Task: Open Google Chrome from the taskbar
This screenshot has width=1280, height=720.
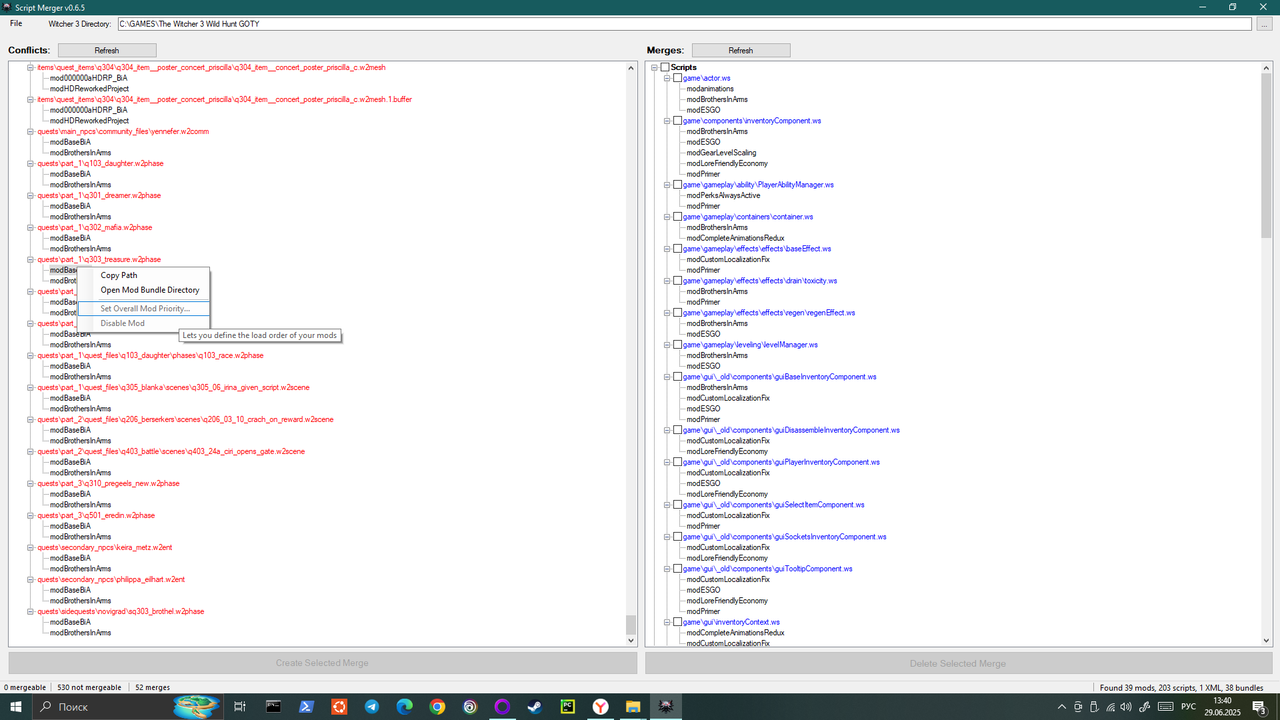Action: [437, 707]
